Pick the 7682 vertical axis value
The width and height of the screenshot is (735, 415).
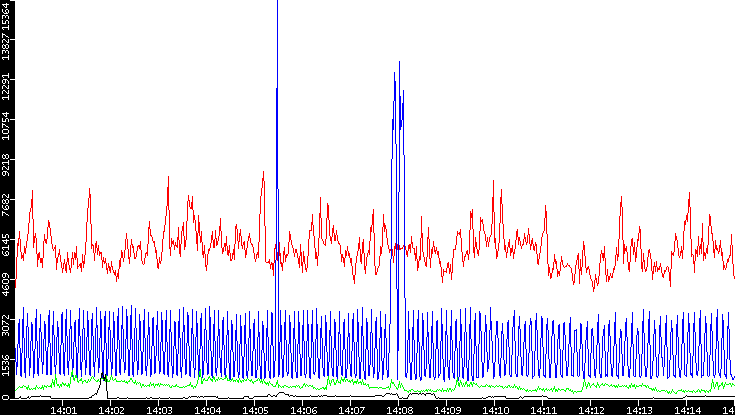tap(6, 204)
